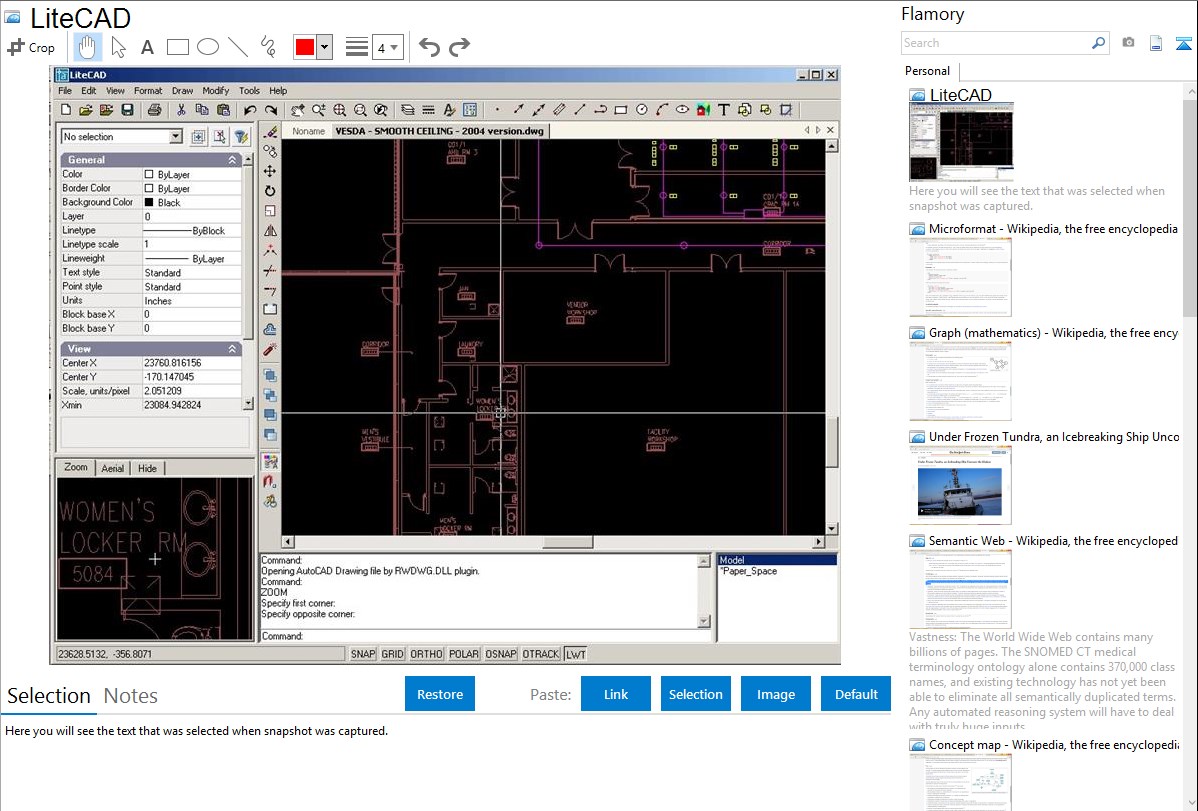Toggle LWT lineweight display
Screen dimensions: 1198x811
tap(576, 654)
